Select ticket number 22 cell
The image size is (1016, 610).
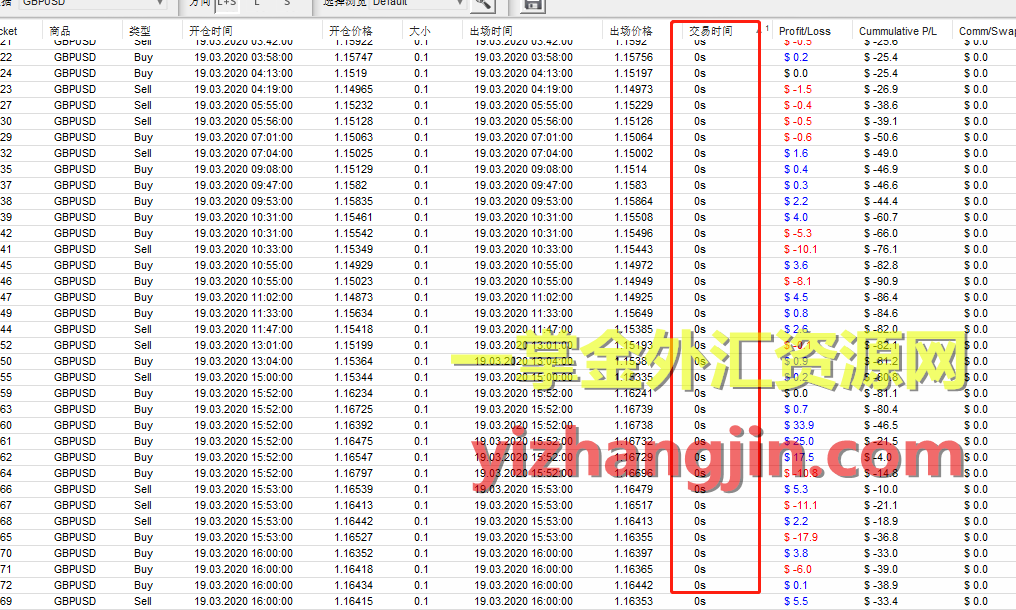(6, 57)
